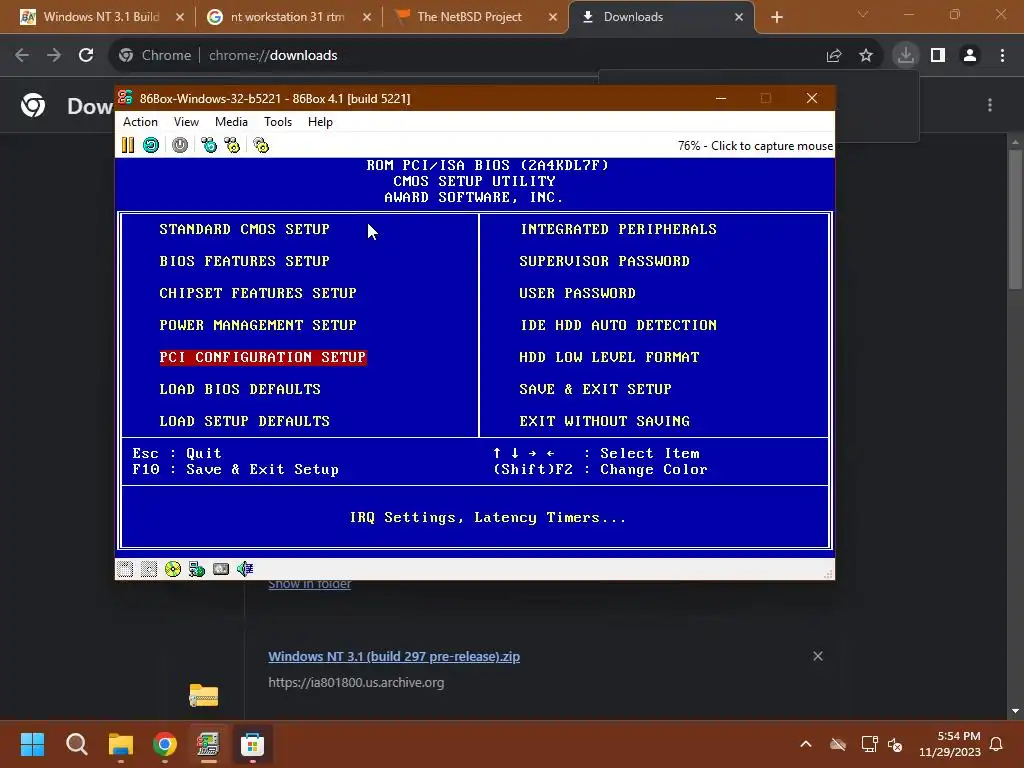
Task: Switch to Windows NT 3.1 Build tab
Action: pyautogui.click(x=102, y=17)
